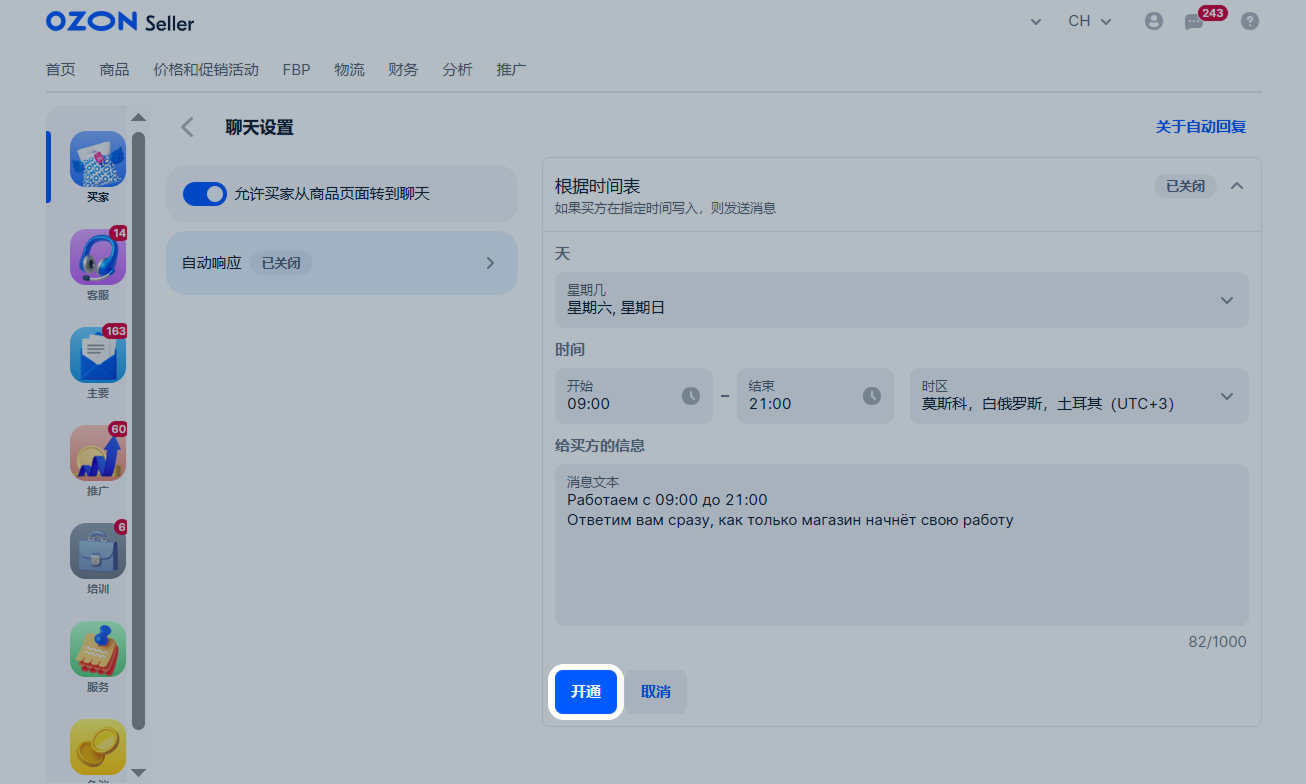The width and height of the screenshot is (1306, 784).
Task: Open the 关于自动回复 link
Action: tap(1200, 127)
